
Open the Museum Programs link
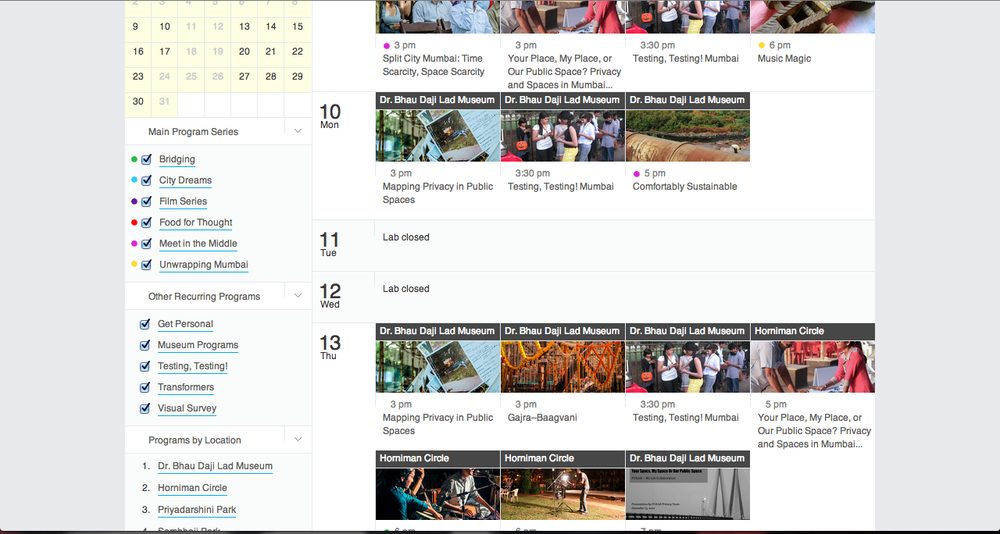(198, 345)
